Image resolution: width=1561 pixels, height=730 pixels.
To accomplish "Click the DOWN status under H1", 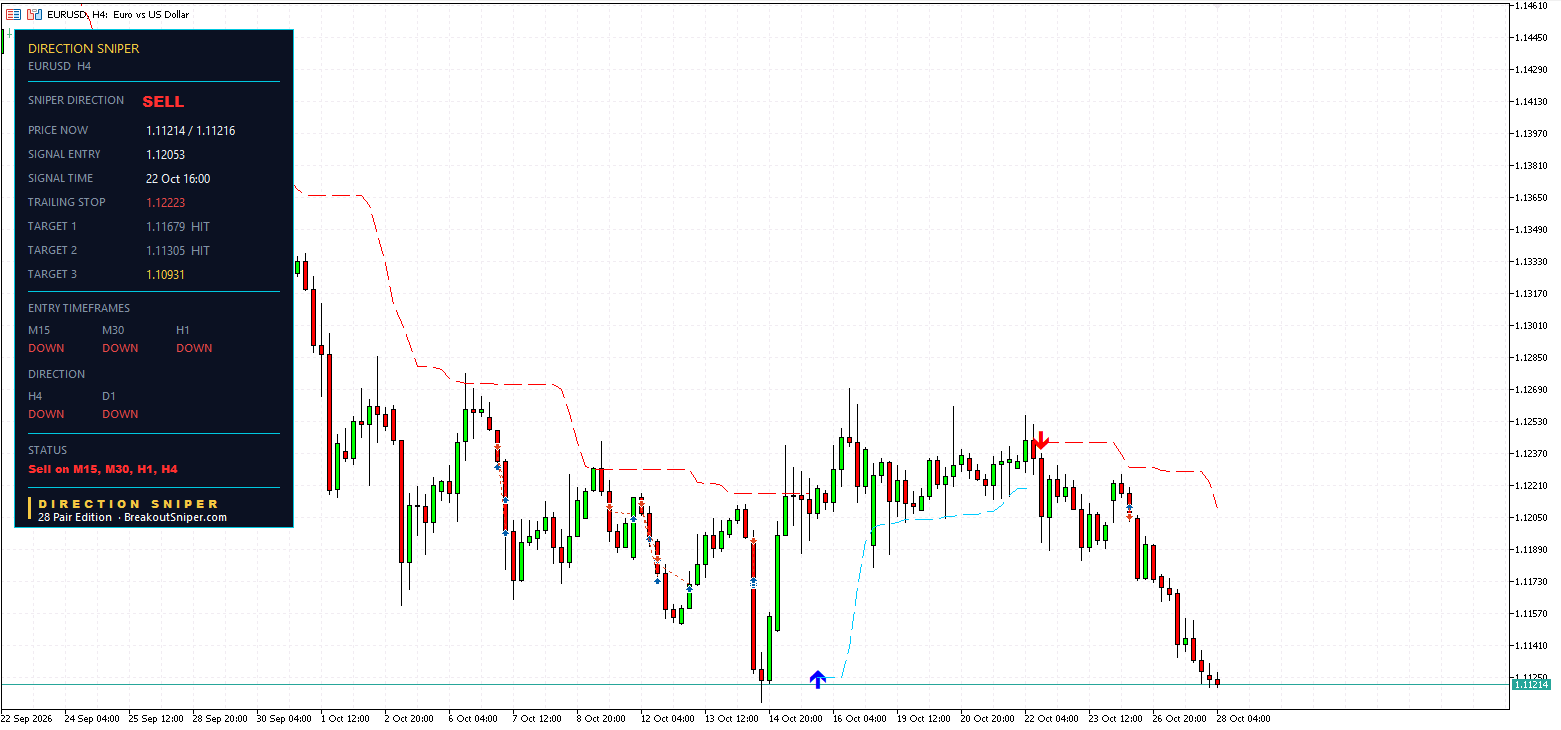I will 194,348.
